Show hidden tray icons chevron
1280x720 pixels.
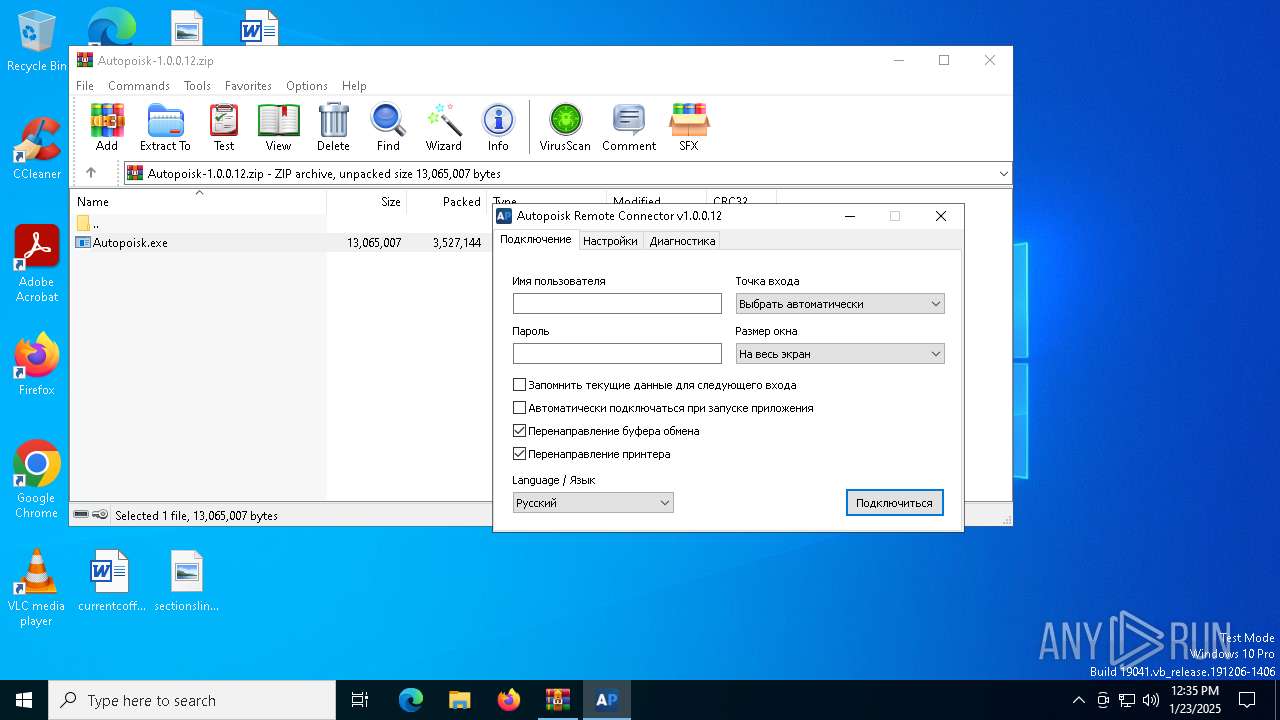[x=1078, y=700]
